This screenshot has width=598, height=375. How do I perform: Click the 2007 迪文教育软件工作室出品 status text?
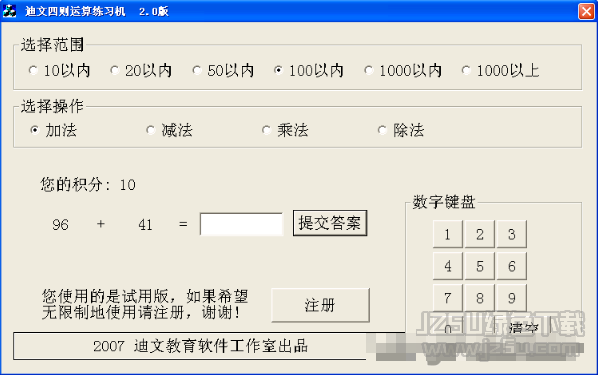click(x=201, y=346)
